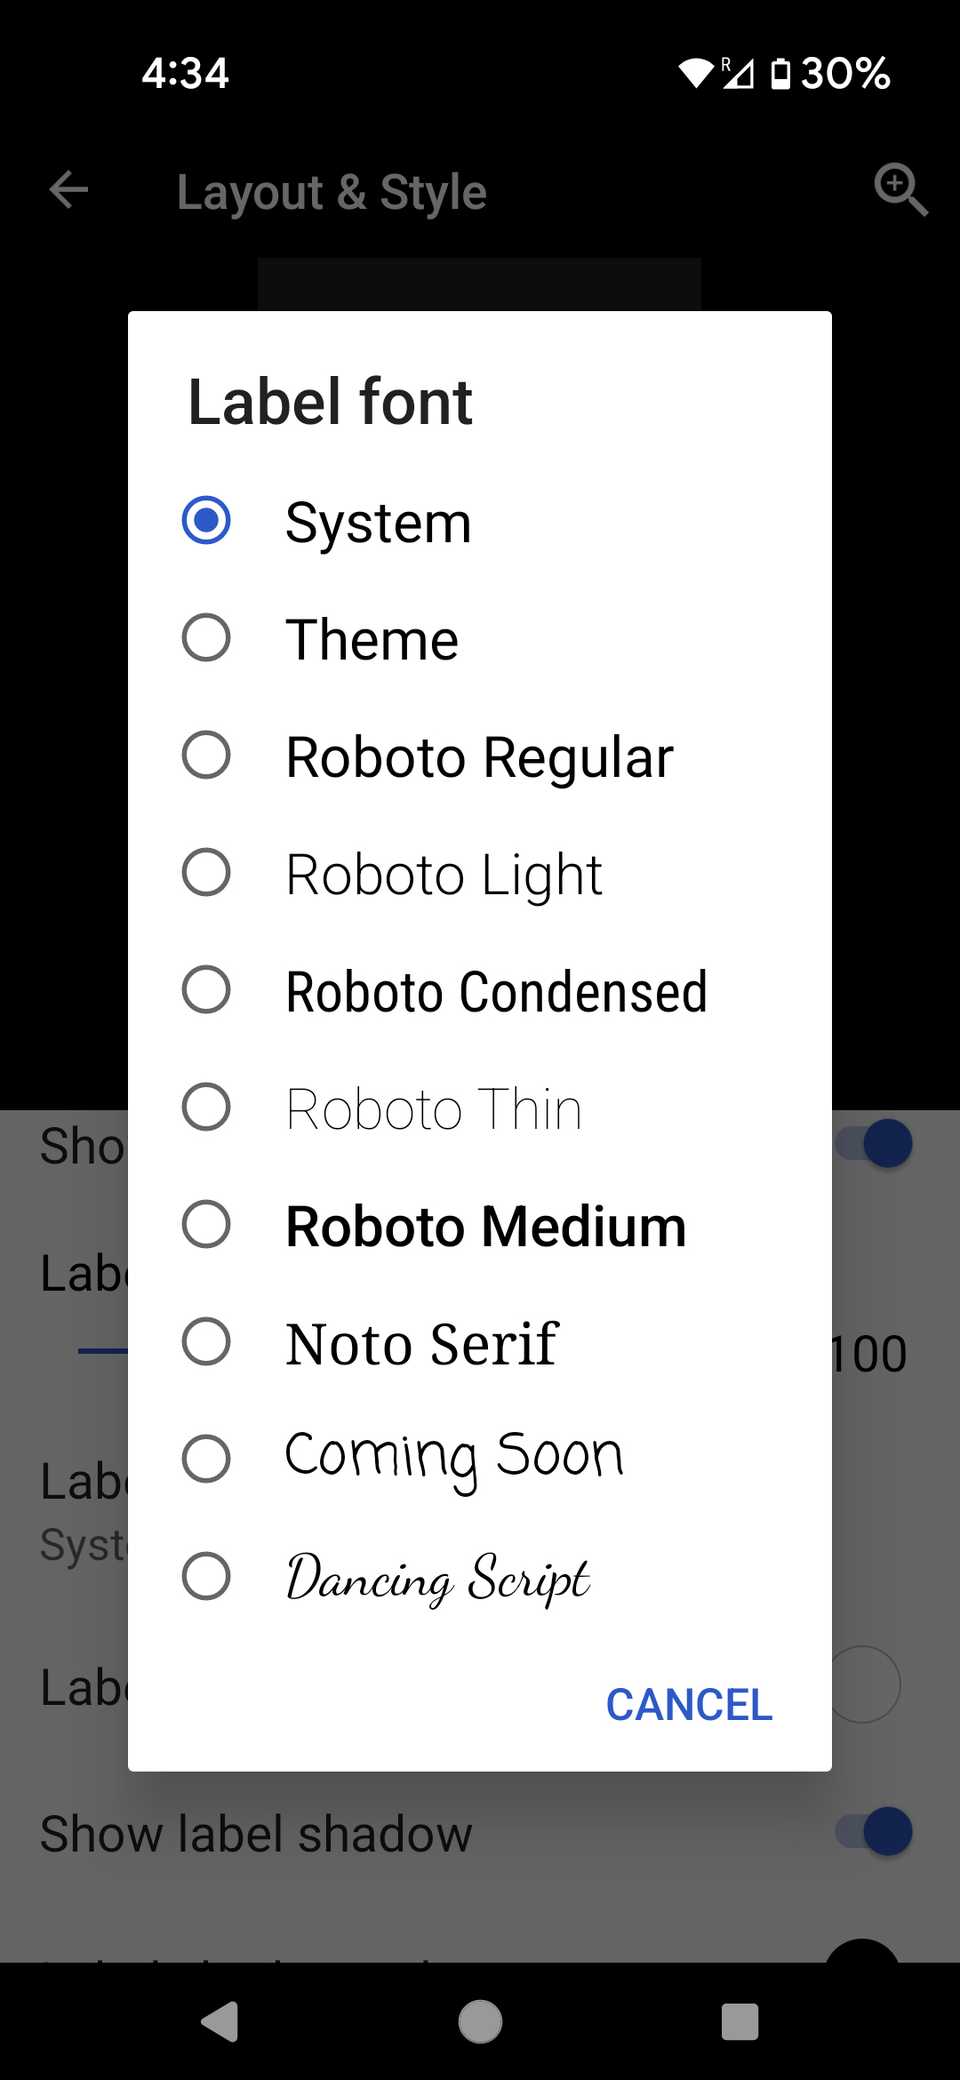
Task: Select Roboto Regular font
Action: (479, 756)
